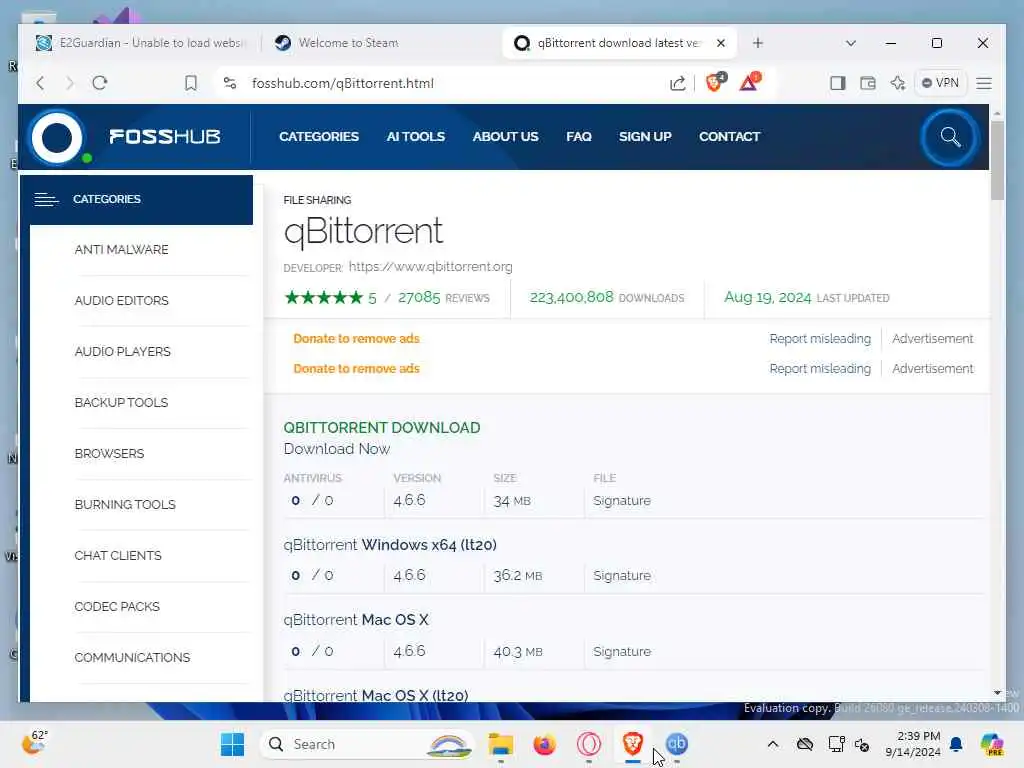Click the share page icon

[x=678, y=83]
